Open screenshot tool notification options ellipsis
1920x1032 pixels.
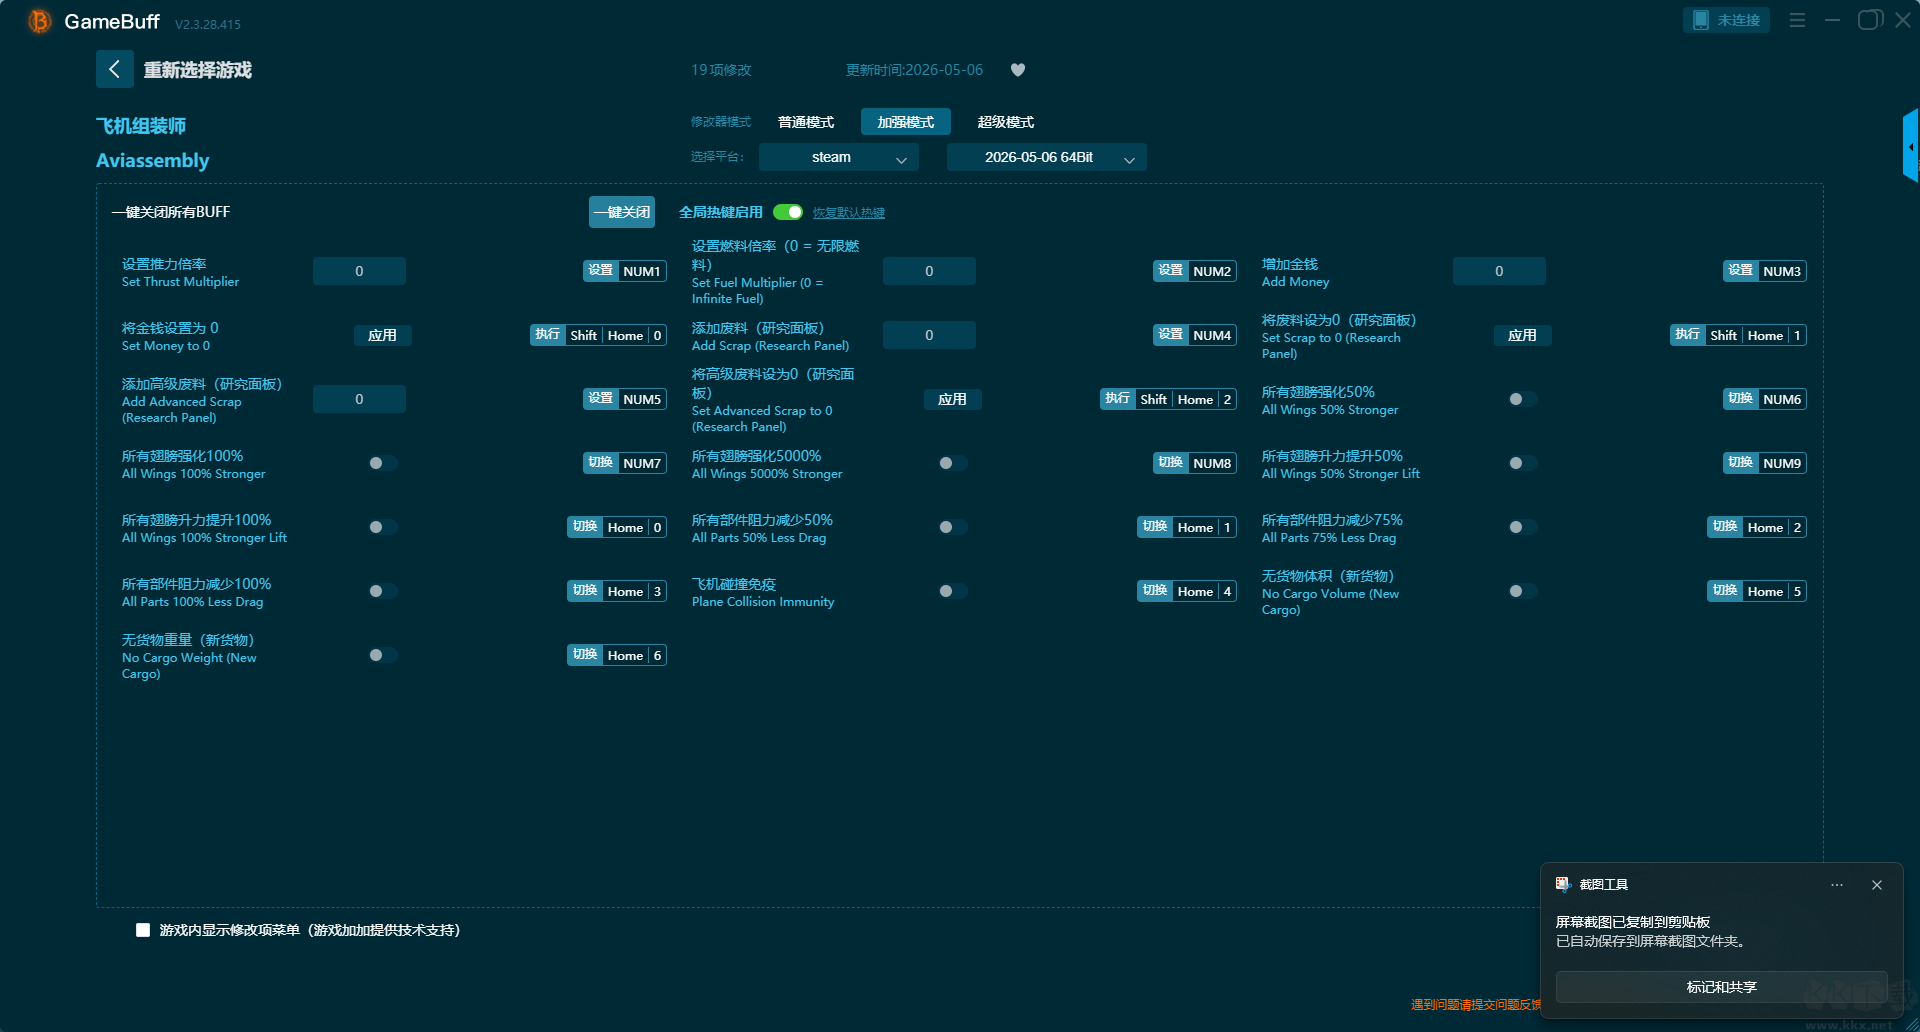1837,885
